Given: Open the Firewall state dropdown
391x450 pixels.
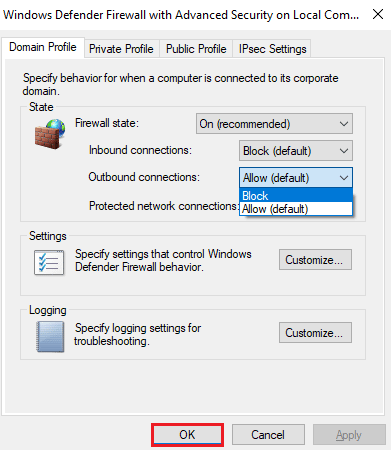Looking at the screenshot, I should [274, 124].
